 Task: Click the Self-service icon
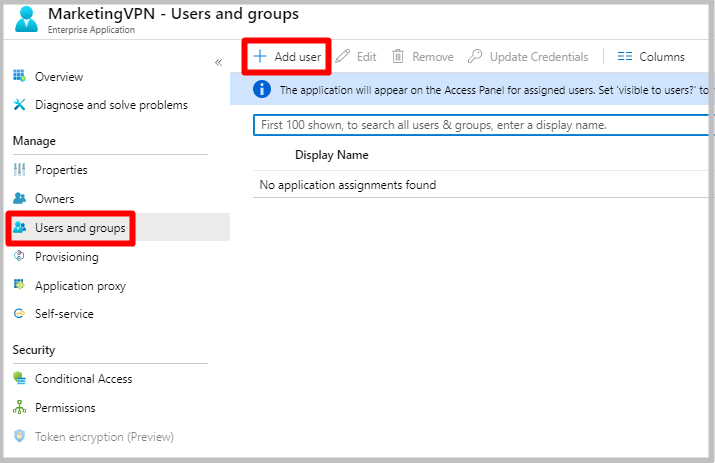tap(19, 314)
